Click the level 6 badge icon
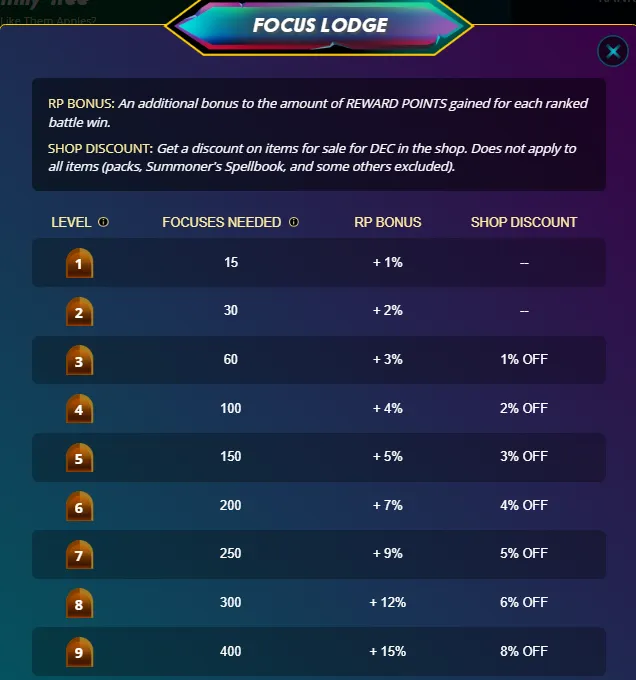This screenshot has height=680, width=636. tap(79, 506)
